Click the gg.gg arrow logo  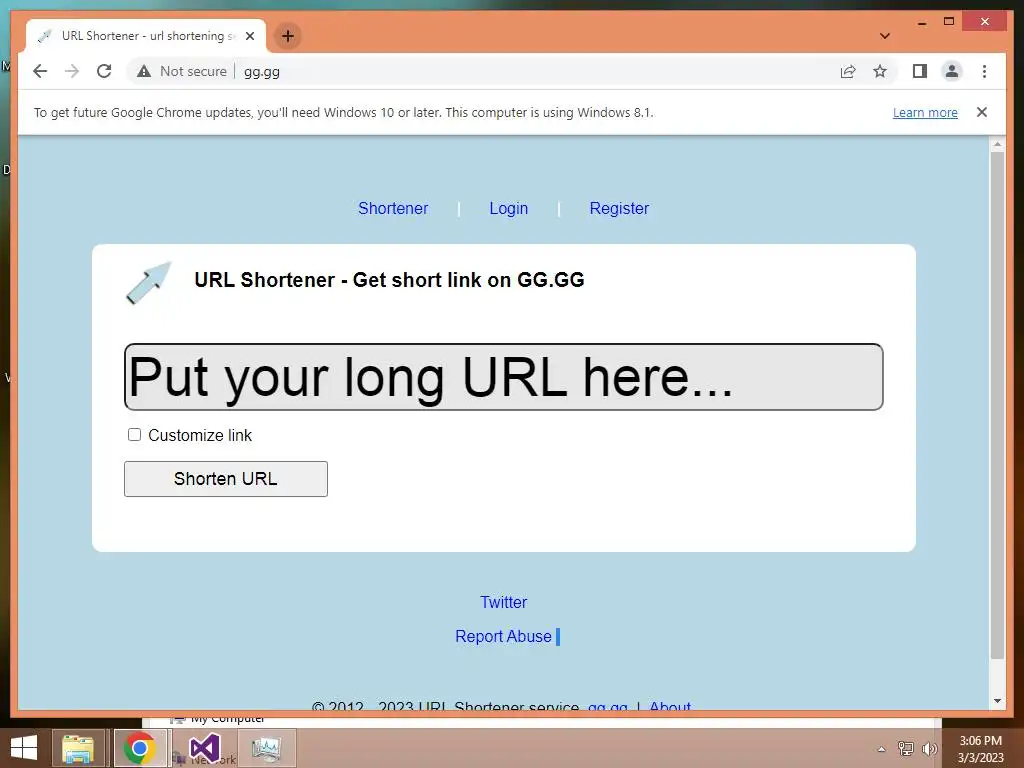click(x=149, y=282)
